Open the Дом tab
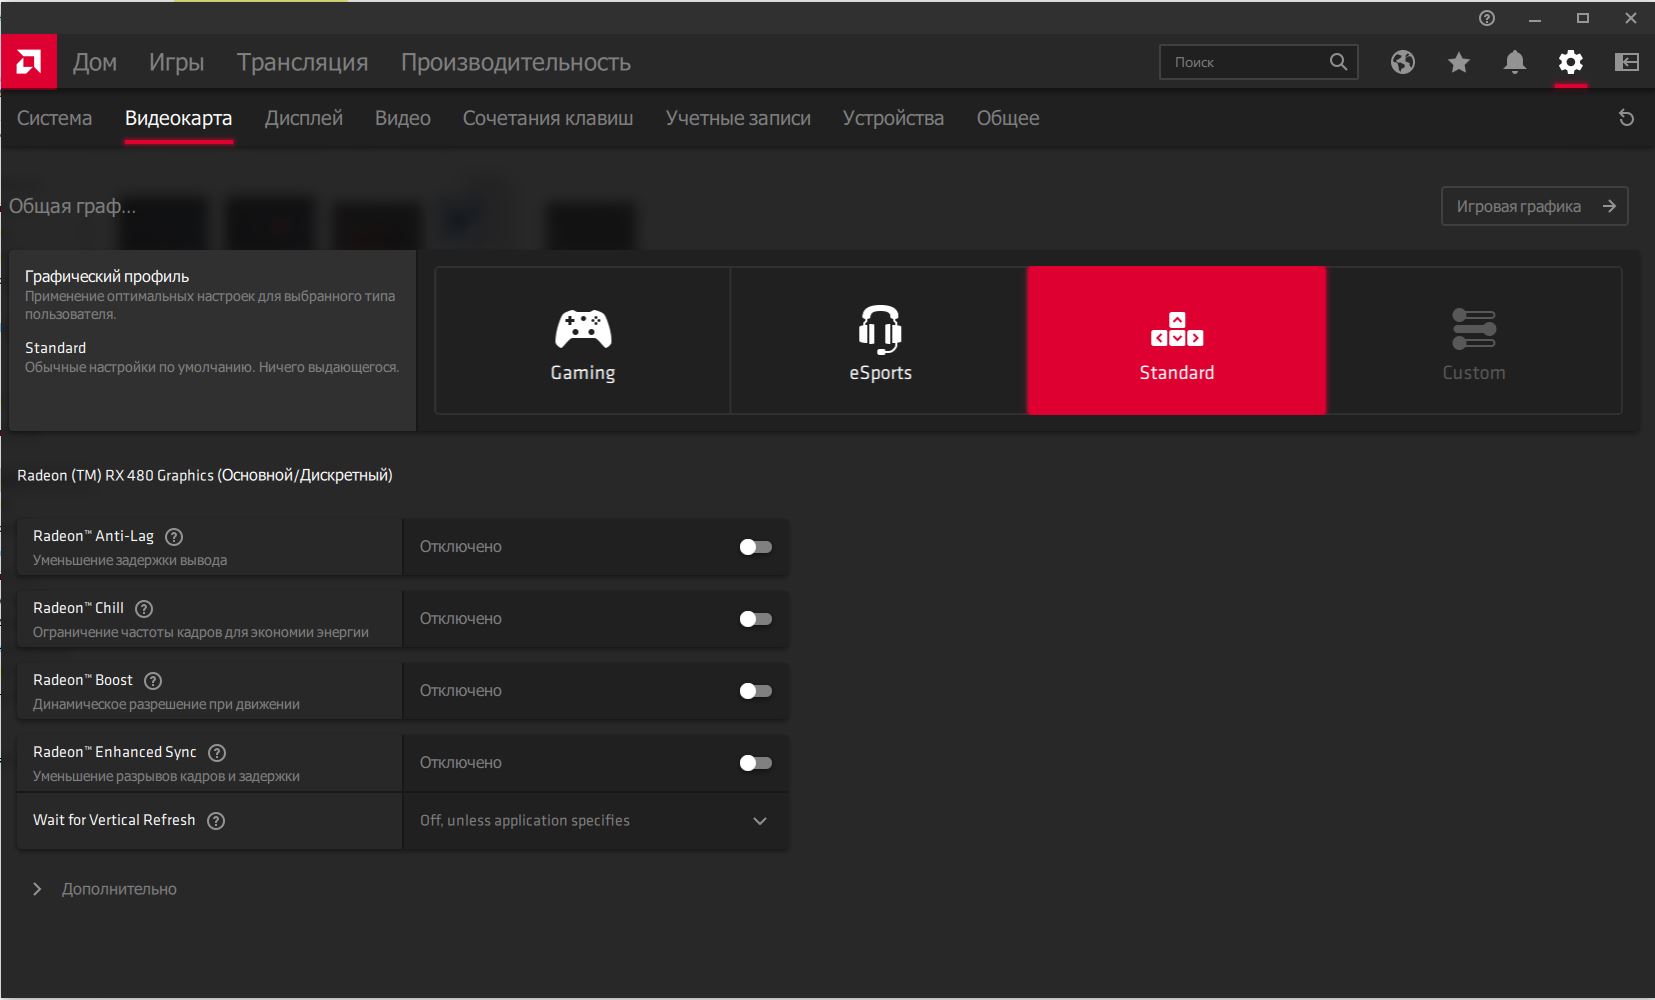Viewport: 1655px width, 1000px height. coord(95,62)
